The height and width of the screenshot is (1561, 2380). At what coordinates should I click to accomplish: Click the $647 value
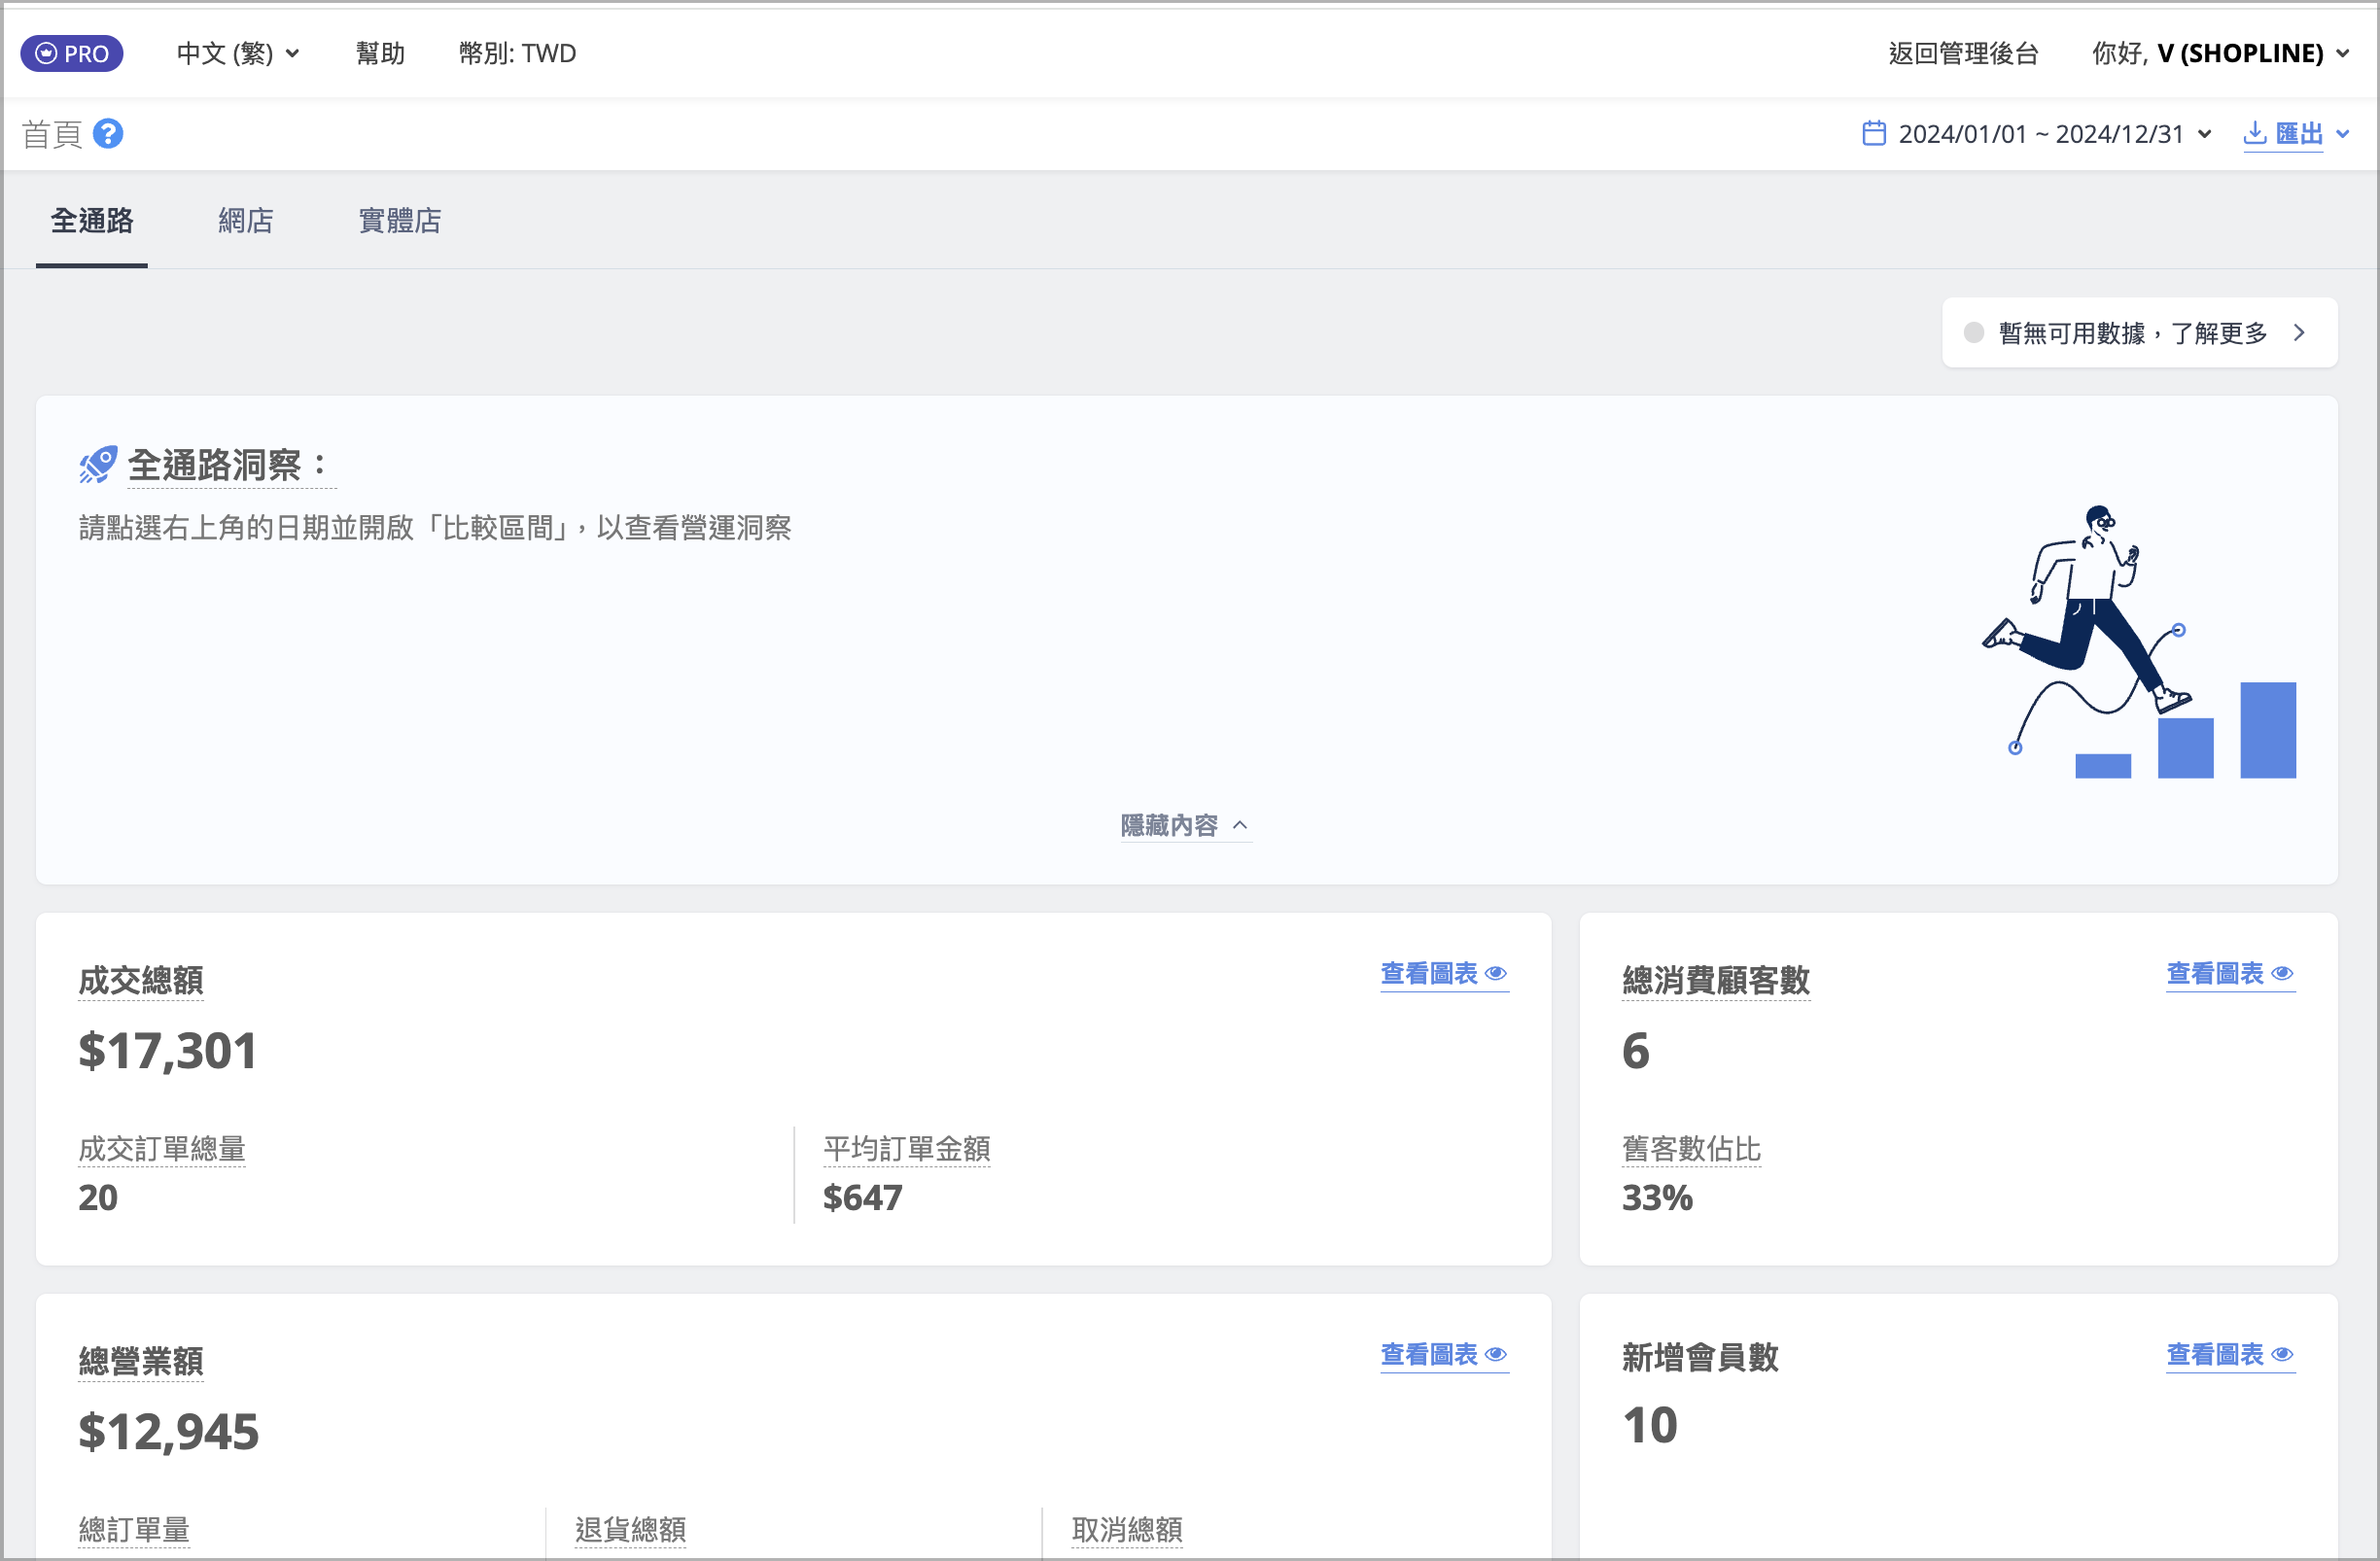862,1197
